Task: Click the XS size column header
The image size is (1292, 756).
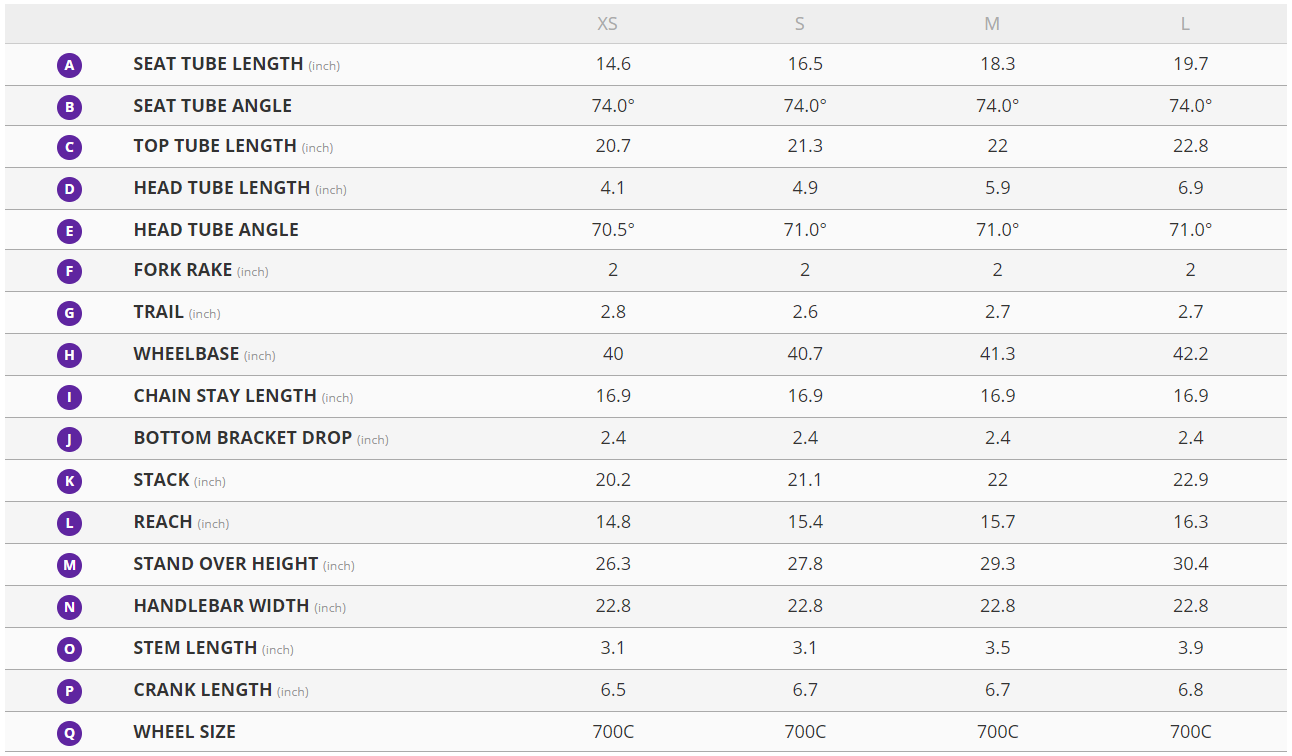Action: click(x=607, y=24)
